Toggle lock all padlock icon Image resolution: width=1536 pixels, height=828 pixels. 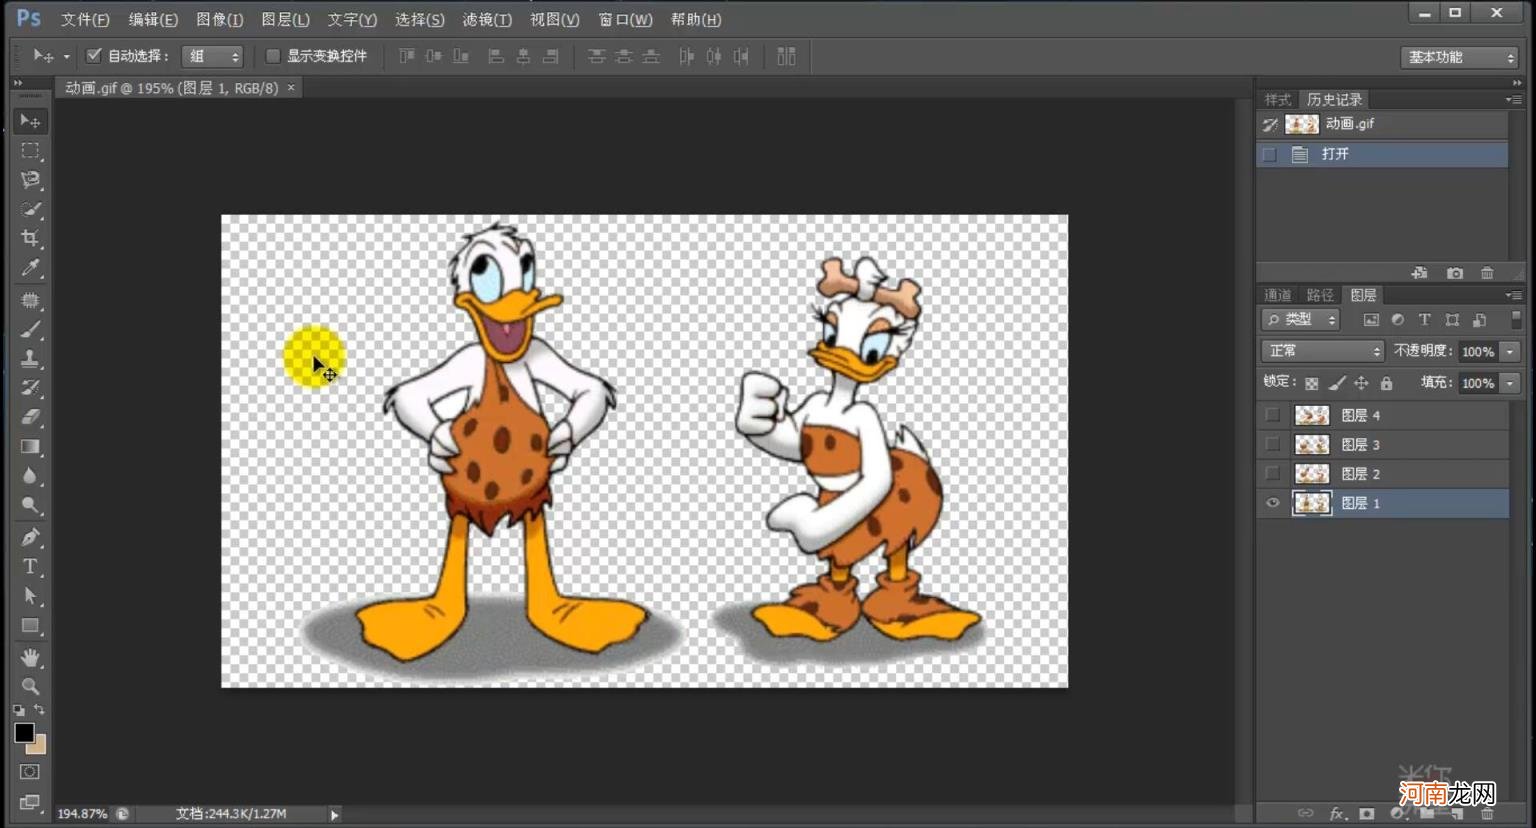[x=1386, y=383]
